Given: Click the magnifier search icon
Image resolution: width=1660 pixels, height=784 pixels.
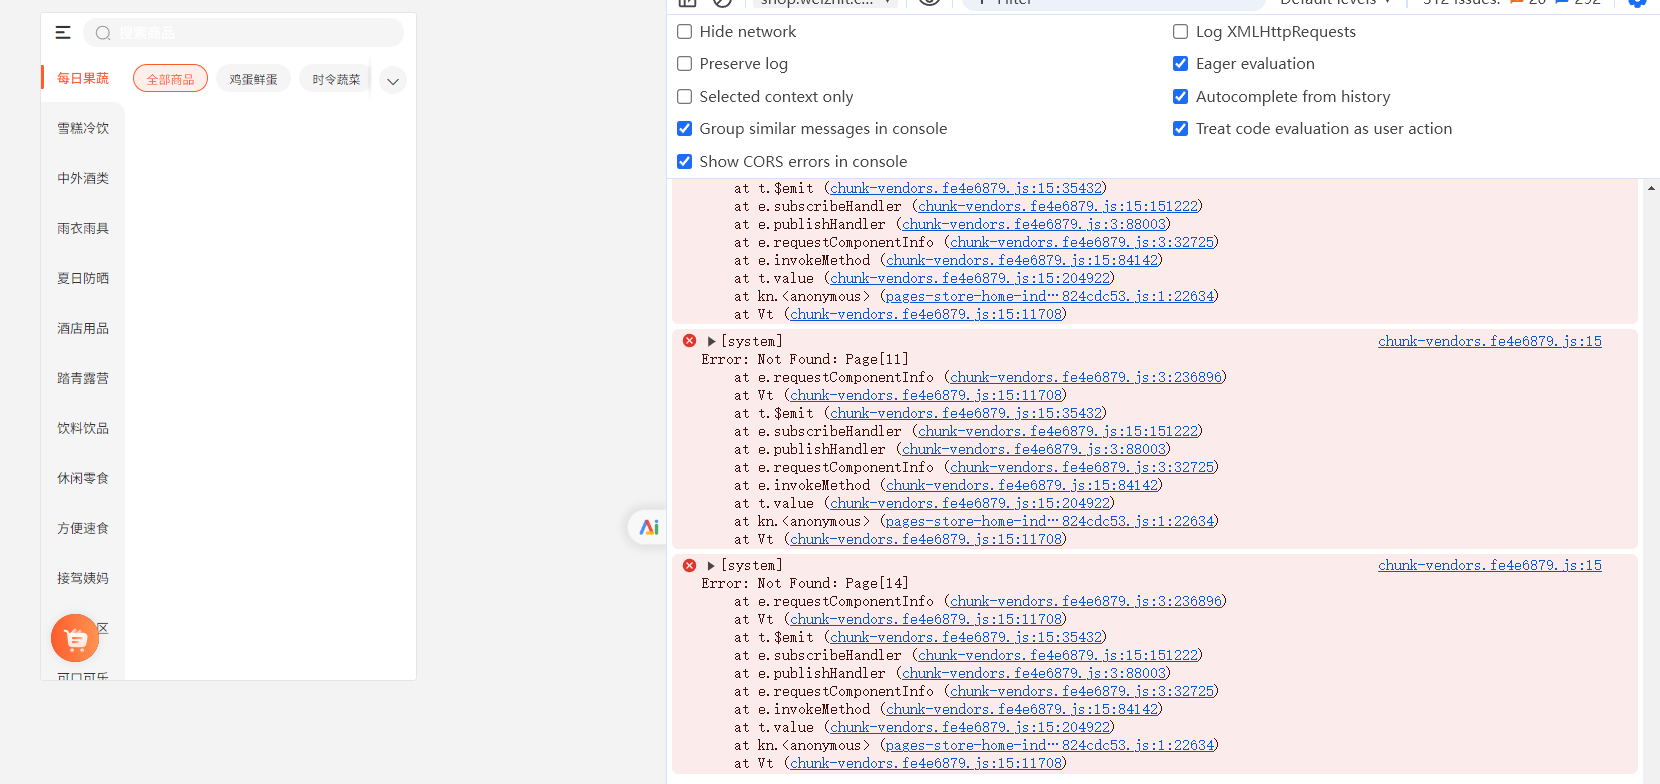Looking at the screenshot, I should [x=103, y=33].
